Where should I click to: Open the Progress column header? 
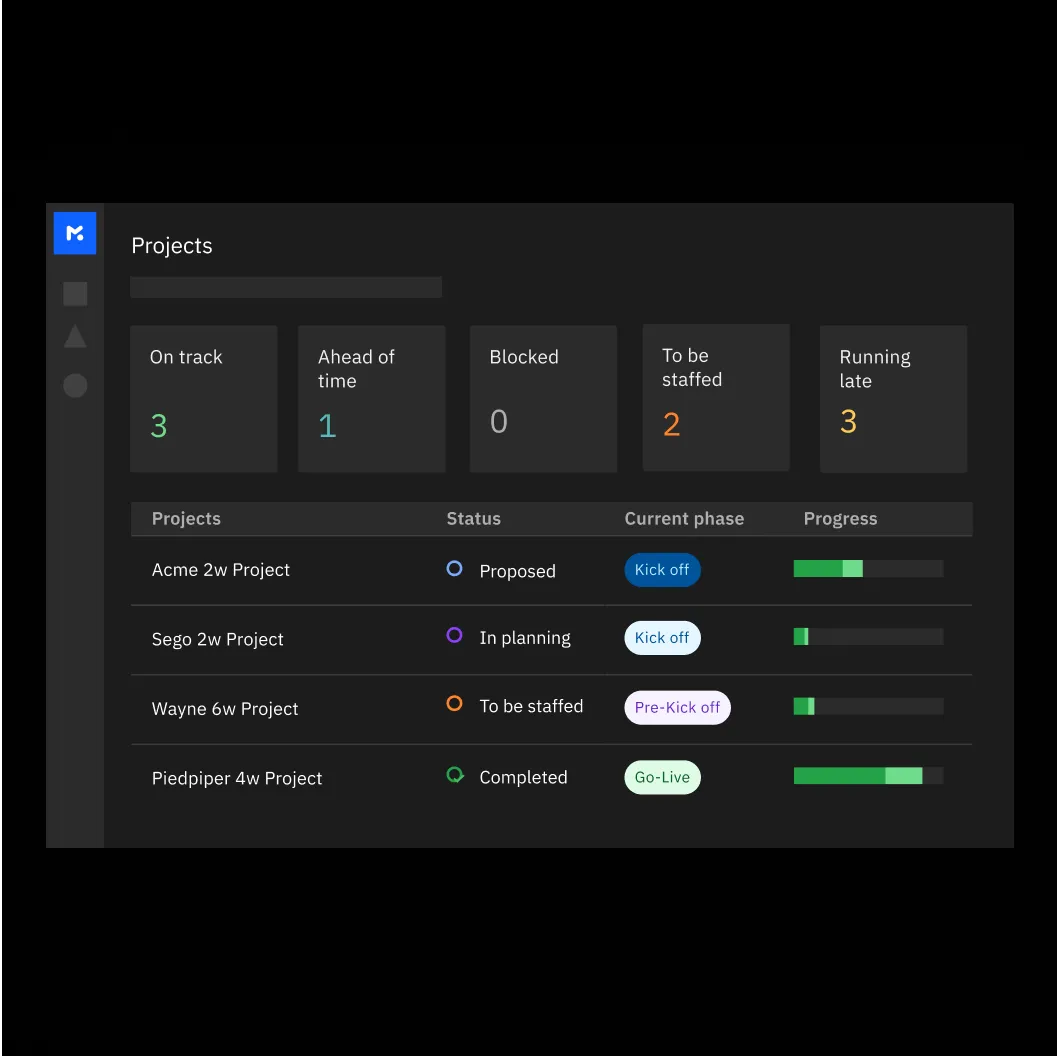(840, 518)
